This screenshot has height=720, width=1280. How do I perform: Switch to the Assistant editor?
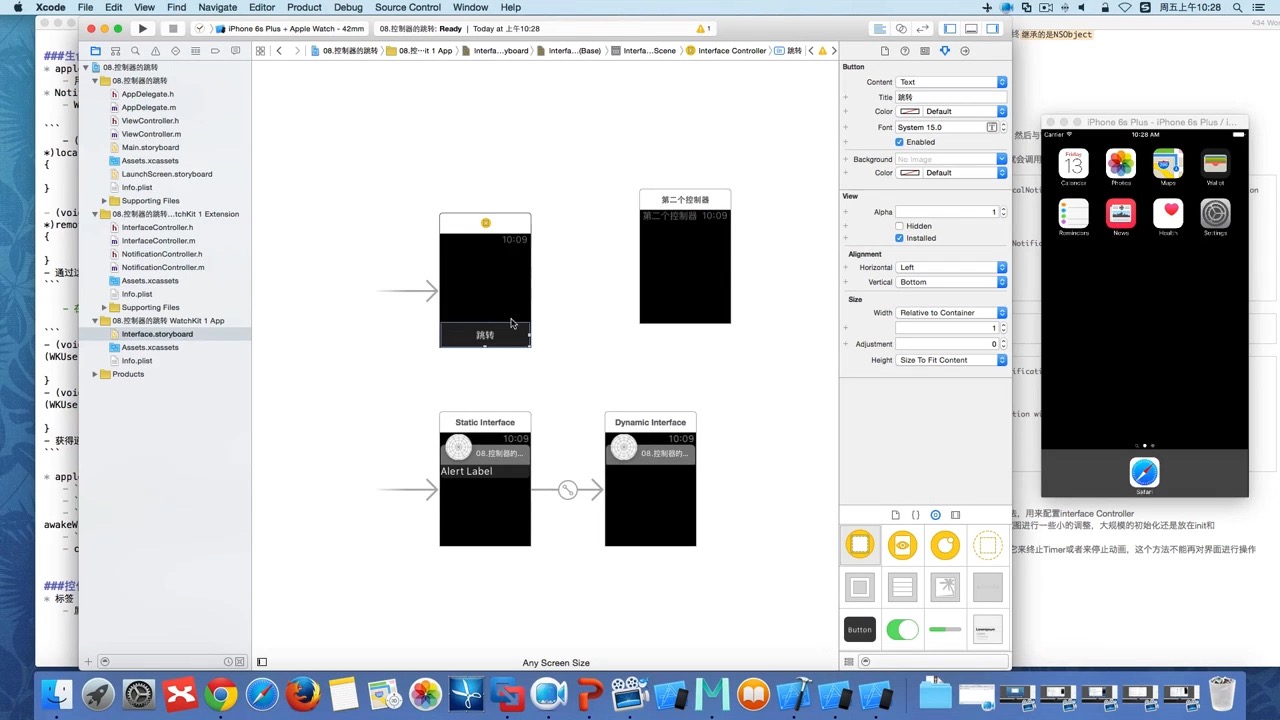point(901,29)
